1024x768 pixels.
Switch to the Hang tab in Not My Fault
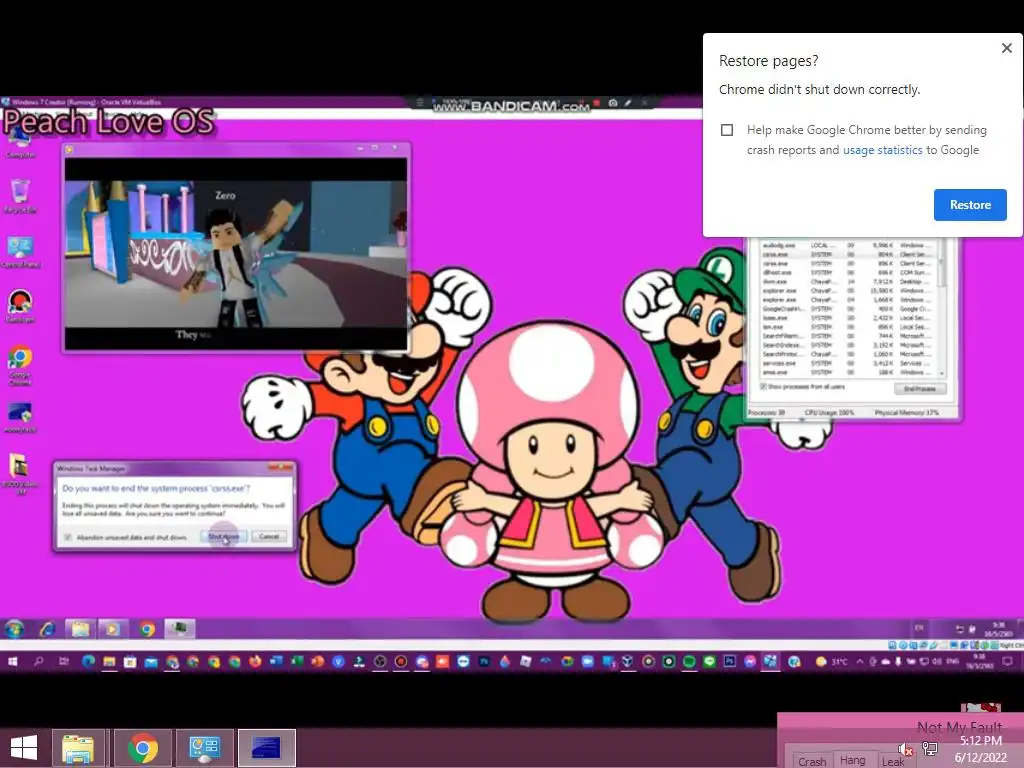click(852, 760)
